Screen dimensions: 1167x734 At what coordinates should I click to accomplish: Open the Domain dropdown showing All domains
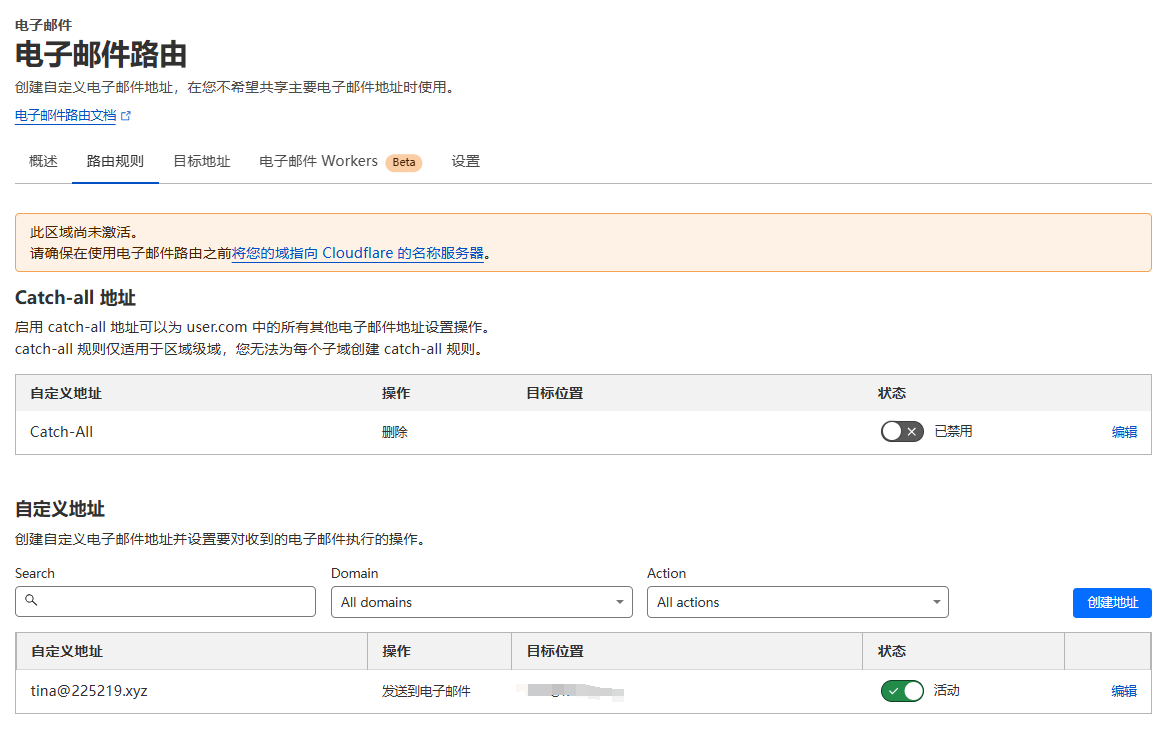tap(481, 602)
